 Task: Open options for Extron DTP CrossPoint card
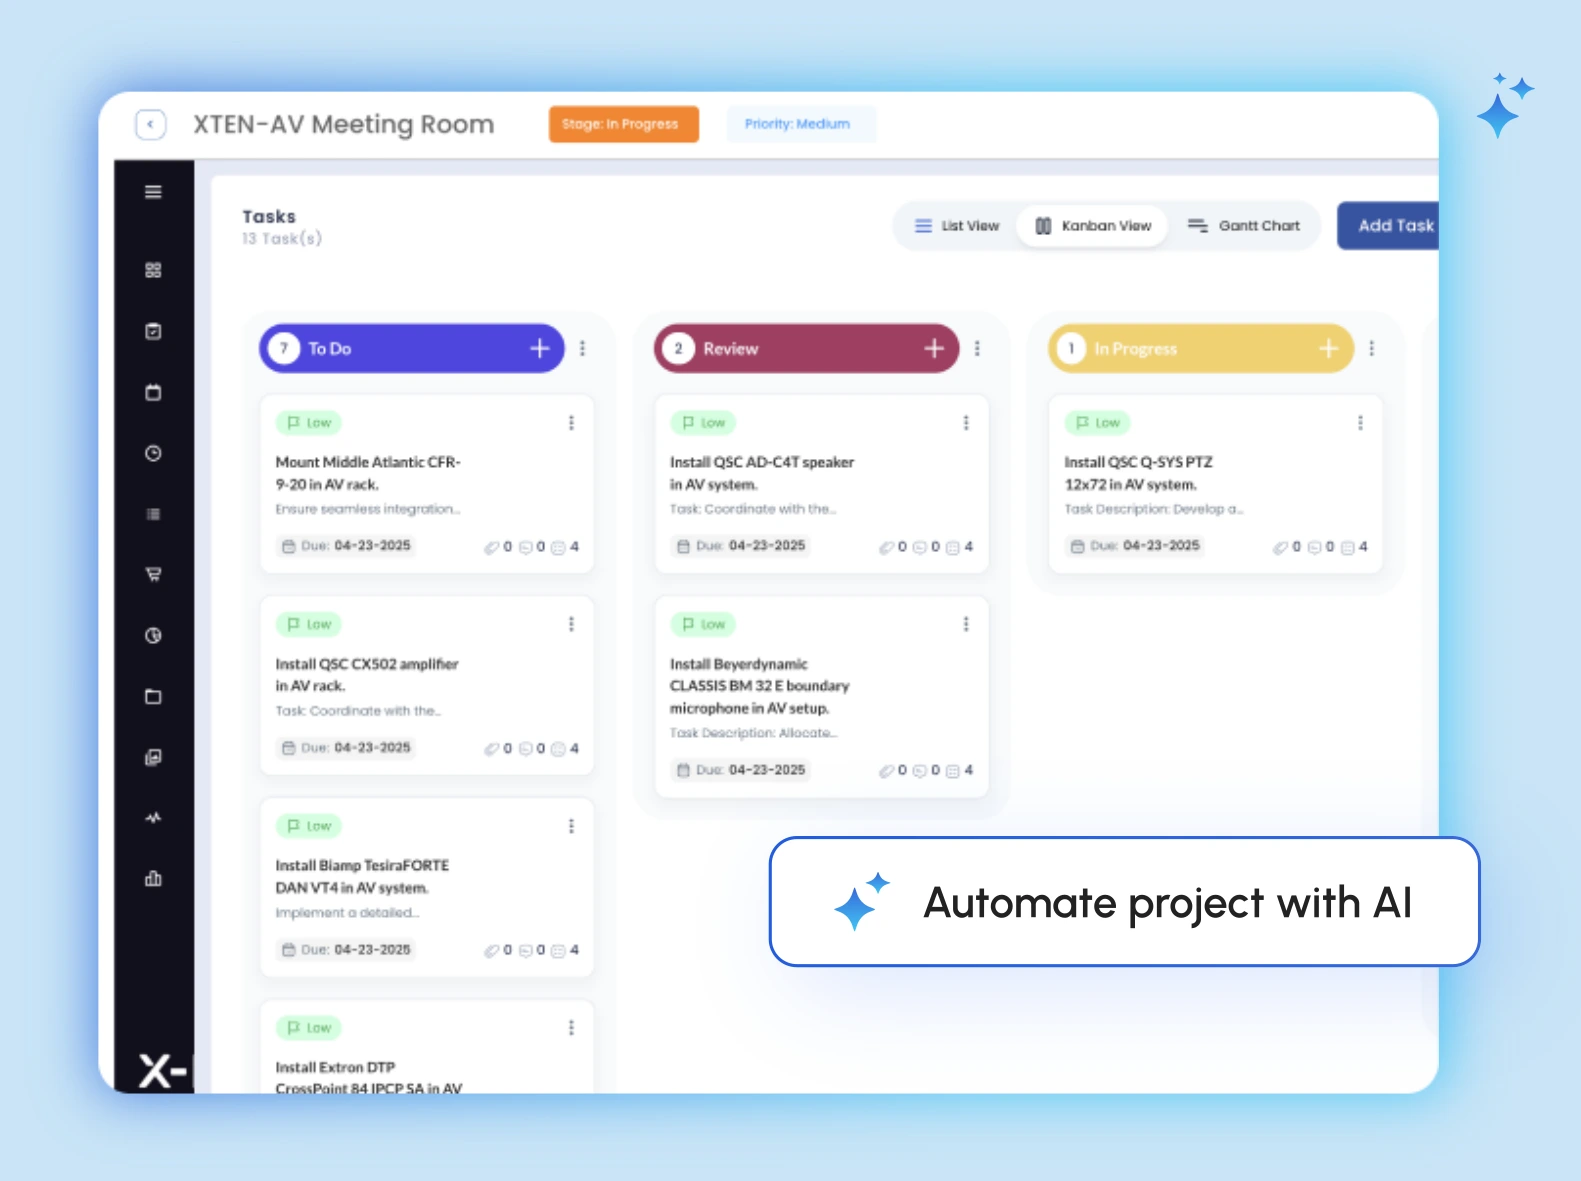point(571,1028)
